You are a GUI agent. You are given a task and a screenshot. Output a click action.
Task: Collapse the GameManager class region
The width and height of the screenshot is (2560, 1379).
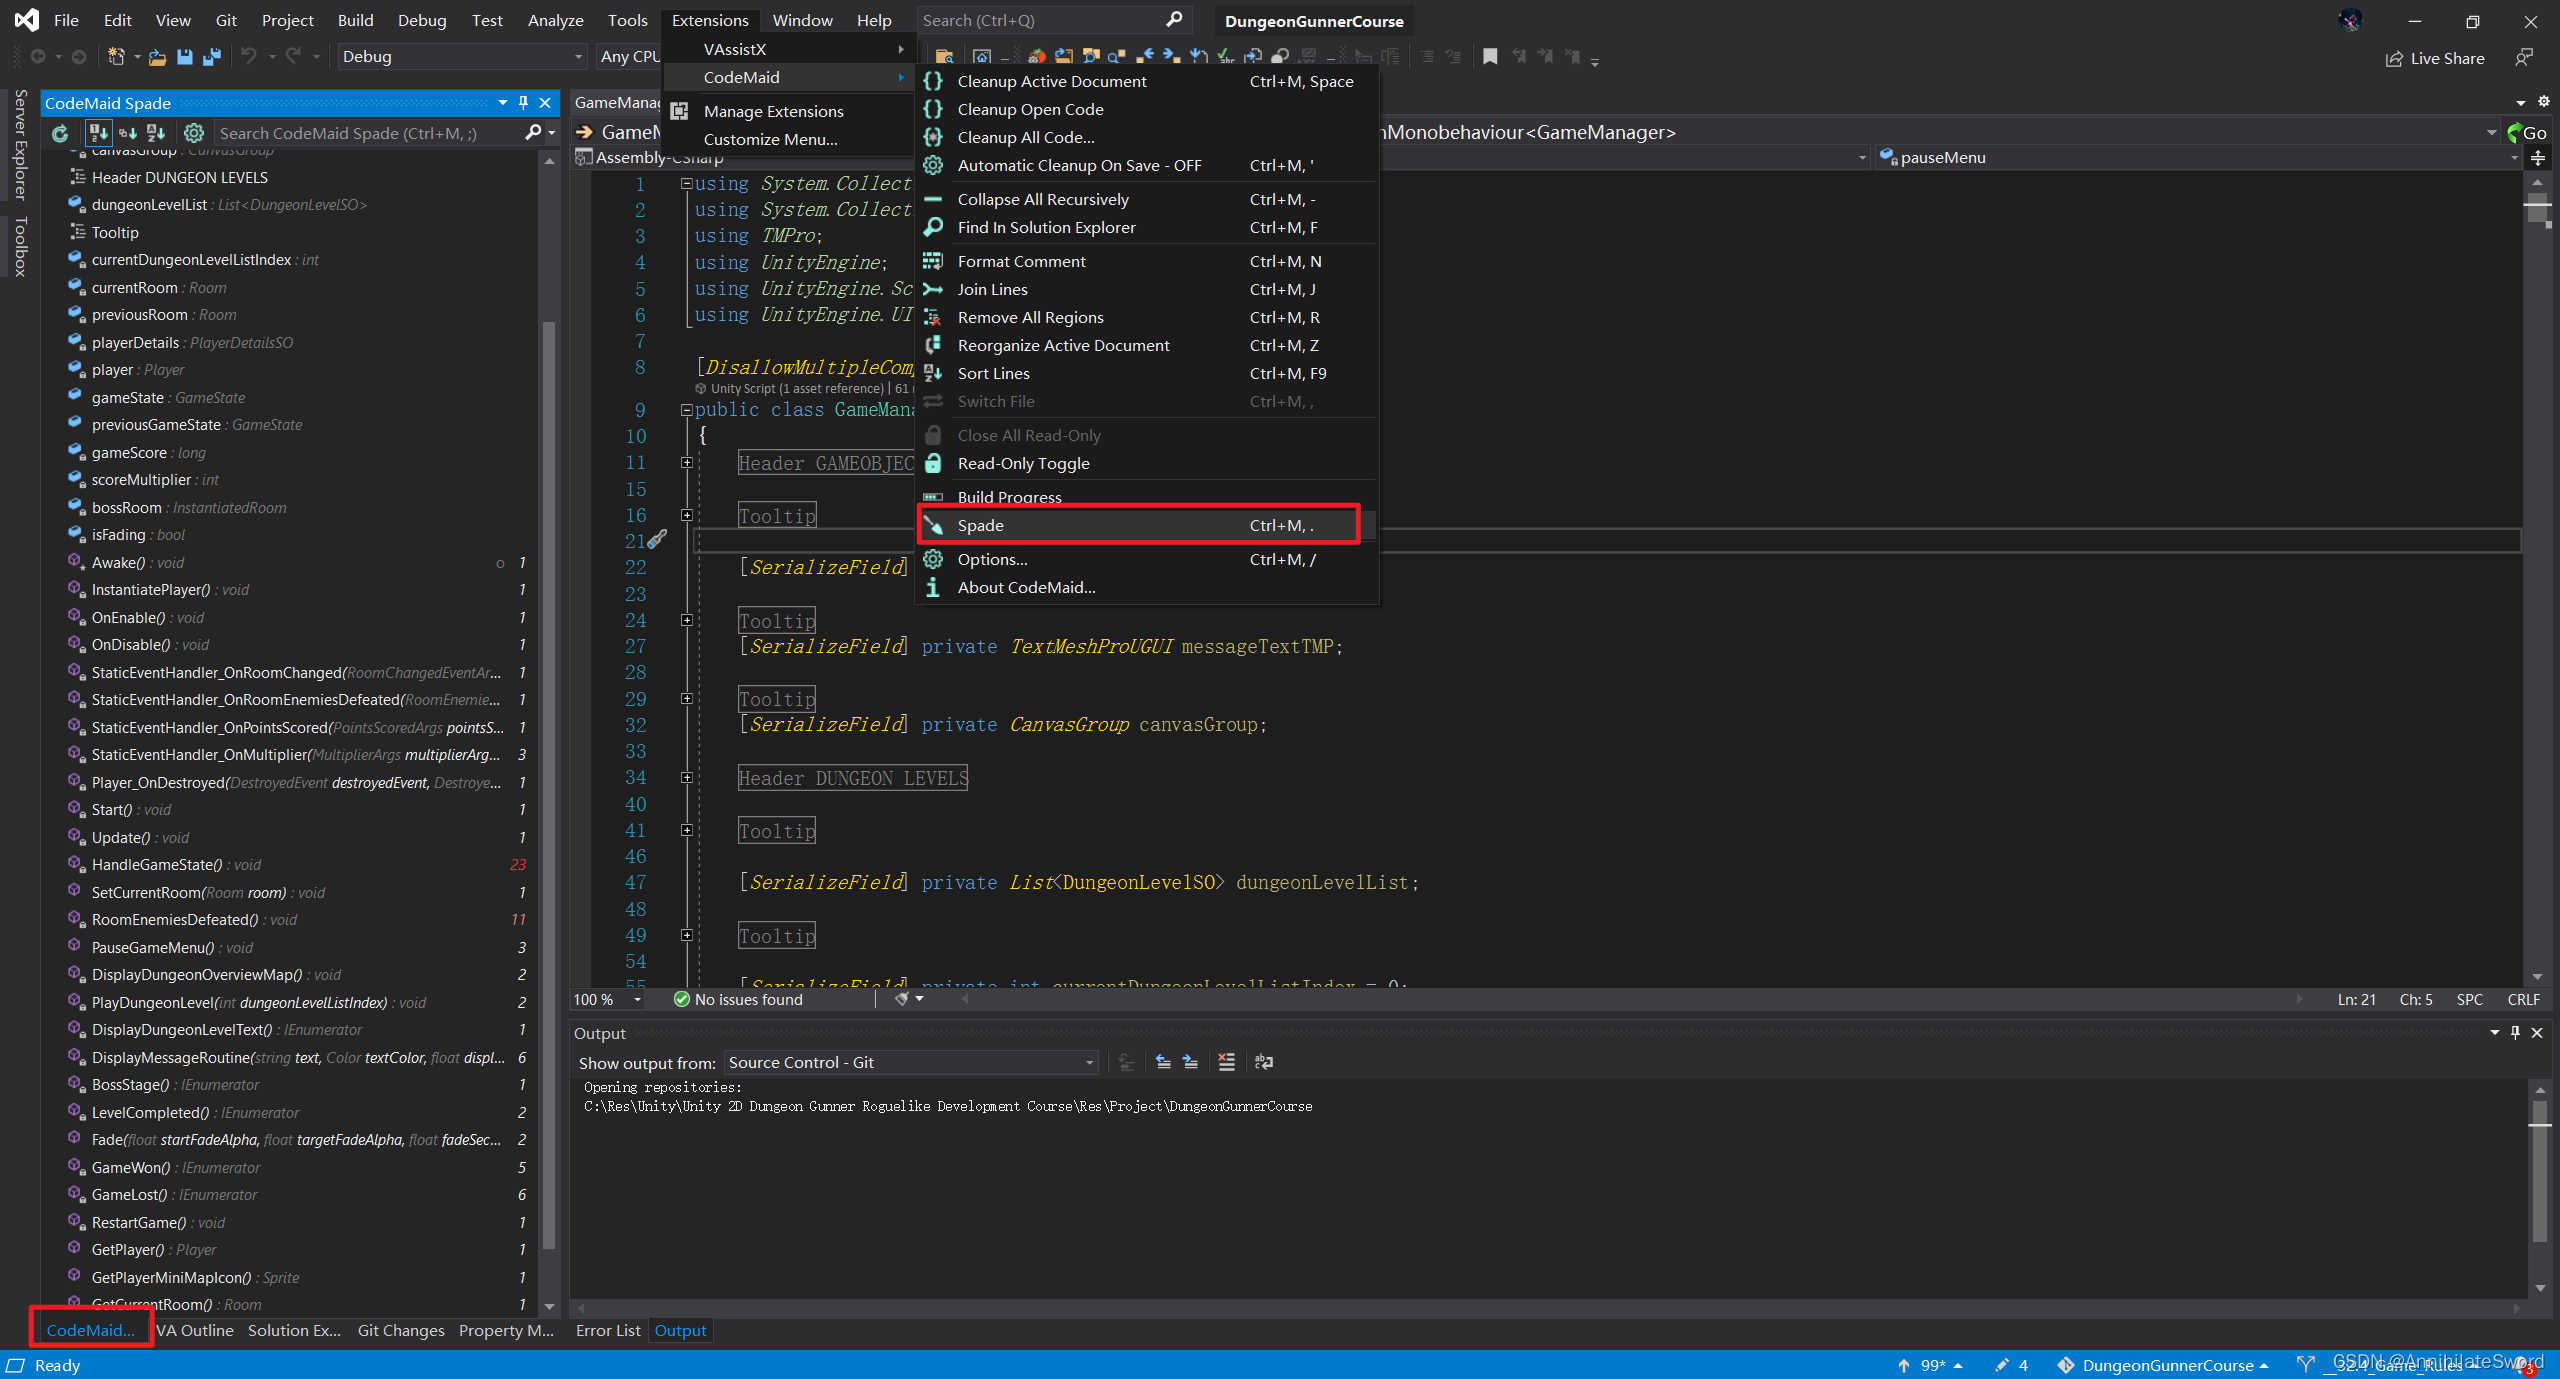[686, 410]
